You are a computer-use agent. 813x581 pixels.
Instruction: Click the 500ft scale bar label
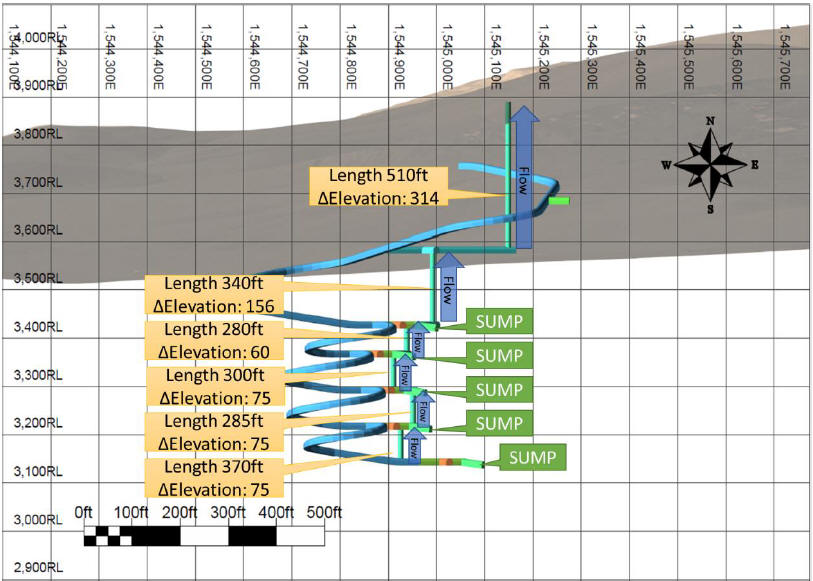pos(324,513)
